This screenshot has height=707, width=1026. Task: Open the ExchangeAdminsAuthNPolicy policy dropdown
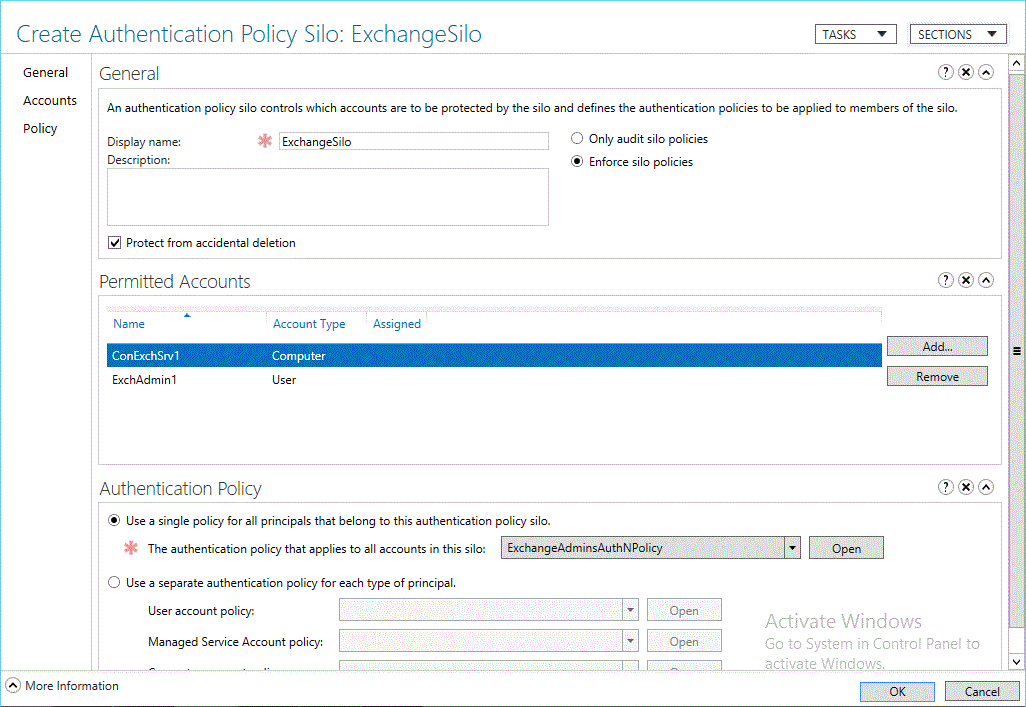point(792,547)
